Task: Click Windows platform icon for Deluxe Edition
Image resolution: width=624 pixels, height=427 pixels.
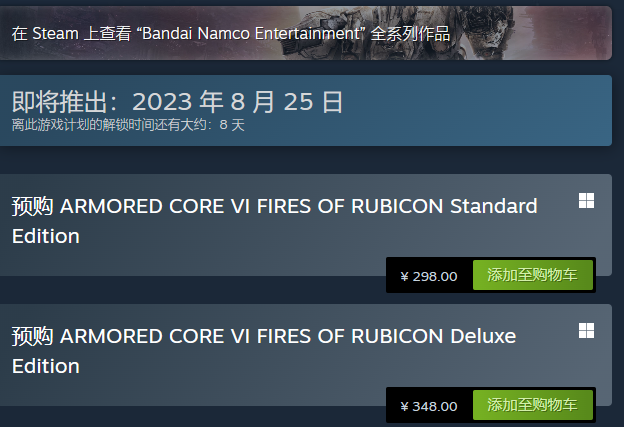Action: 586,331
